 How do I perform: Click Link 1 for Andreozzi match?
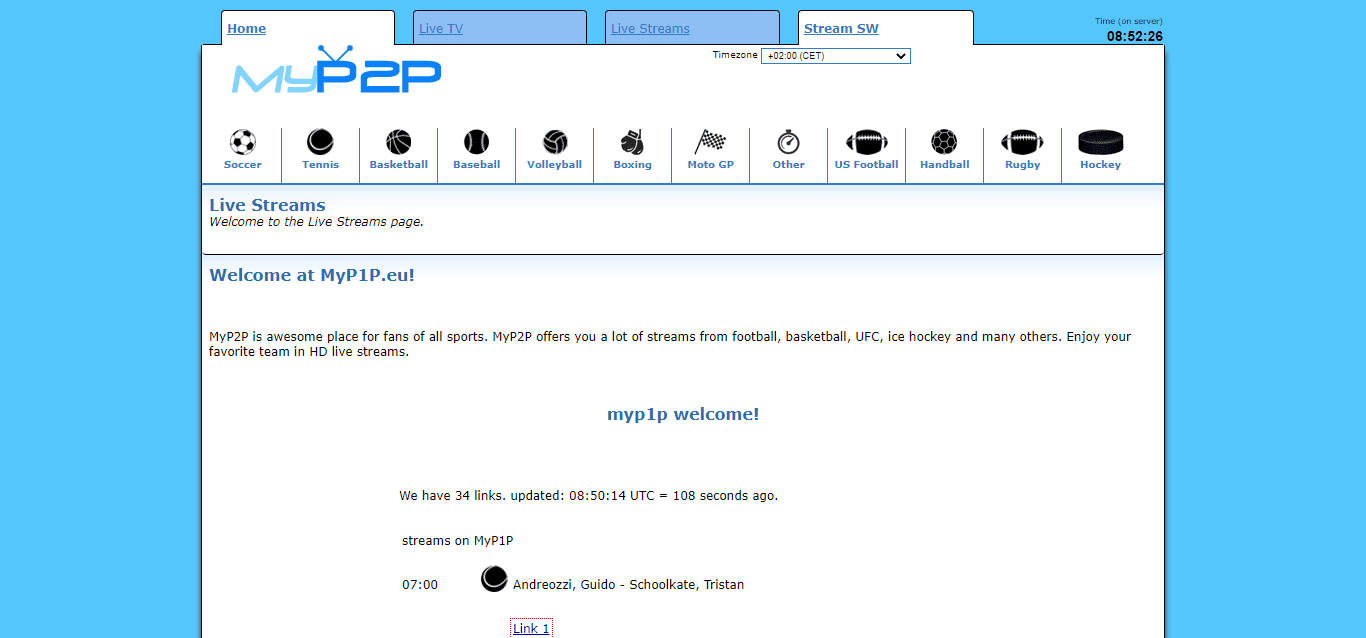531,628
